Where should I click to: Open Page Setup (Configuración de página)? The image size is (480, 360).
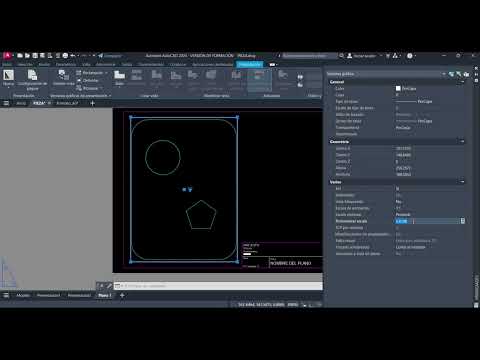point(32,79)
